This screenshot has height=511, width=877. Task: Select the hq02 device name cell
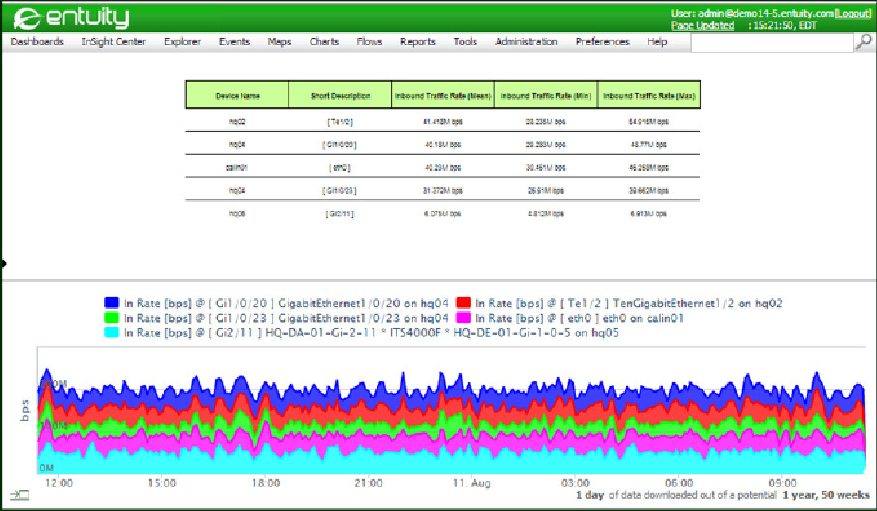click(x=237, y=121)
